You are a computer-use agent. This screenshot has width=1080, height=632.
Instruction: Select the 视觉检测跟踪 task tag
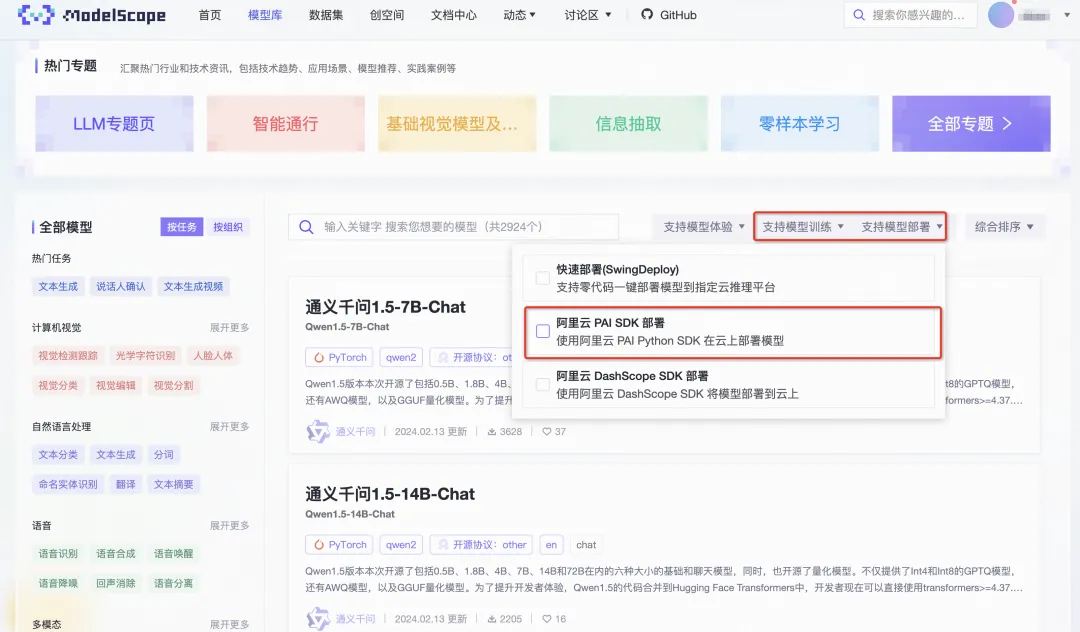click(68, 355)
